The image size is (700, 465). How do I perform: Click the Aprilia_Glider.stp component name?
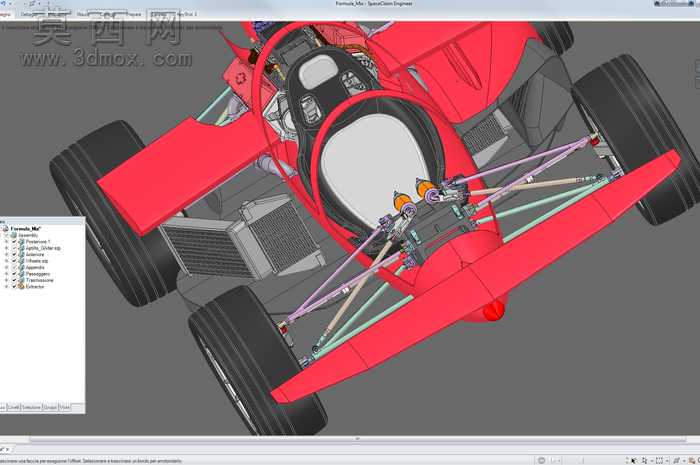tap(43, 248)
